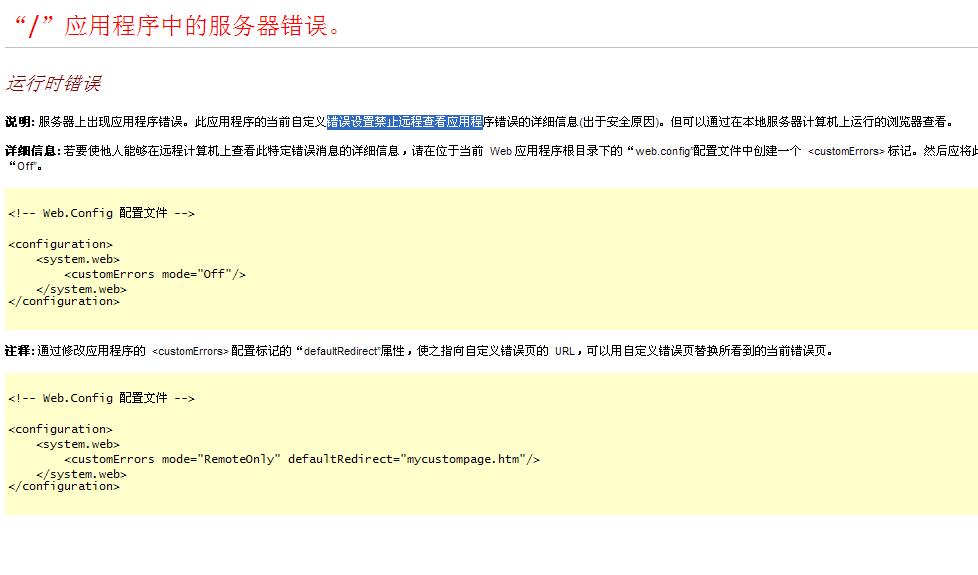Click "defaultRedirect" in the notes paragraph
Viewport: 978px width, 575px height.
coord(341,351)
